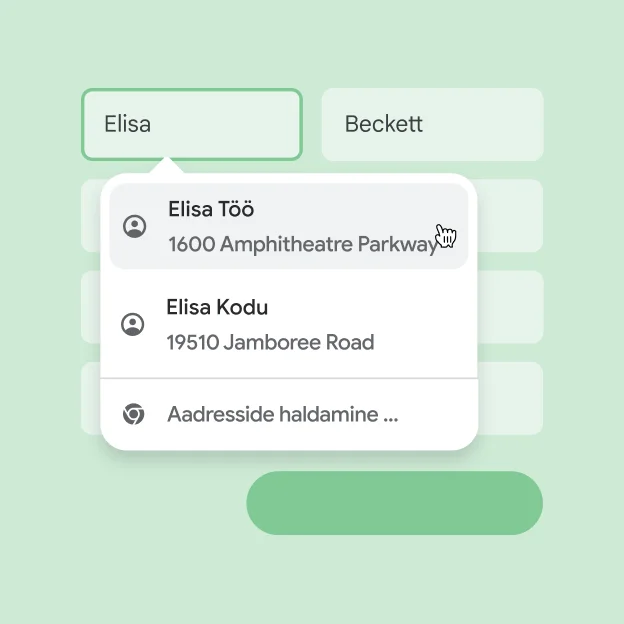Viewport: 624px width, 624px height.
Task: Click the Beckett last name field
Action: (432, 124)
